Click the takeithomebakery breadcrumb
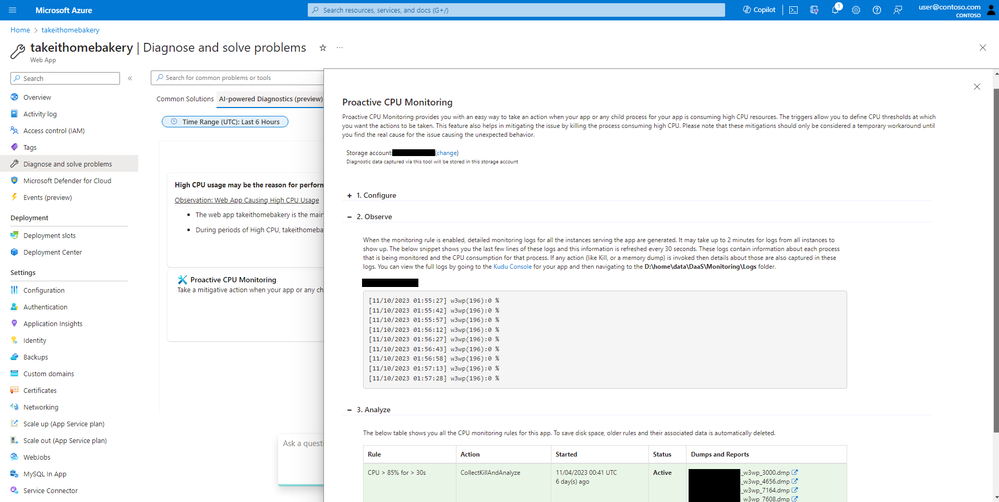999x502 pixels. tap(70, 30)
